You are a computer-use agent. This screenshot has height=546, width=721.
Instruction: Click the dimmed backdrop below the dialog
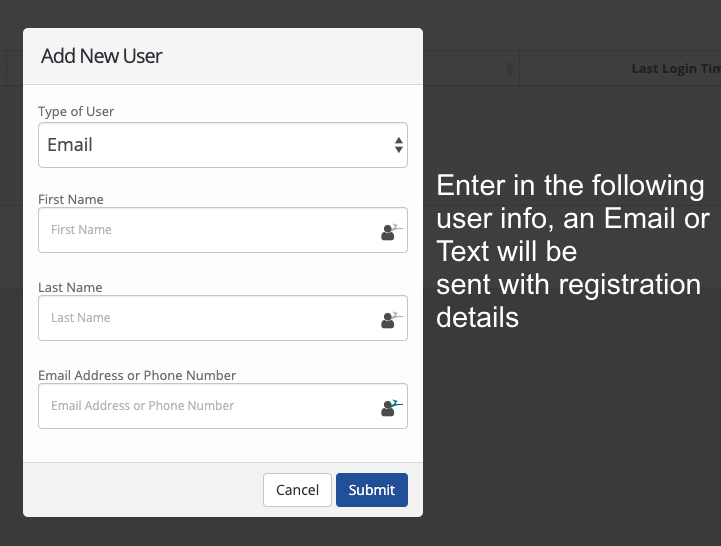coord(300,532)
